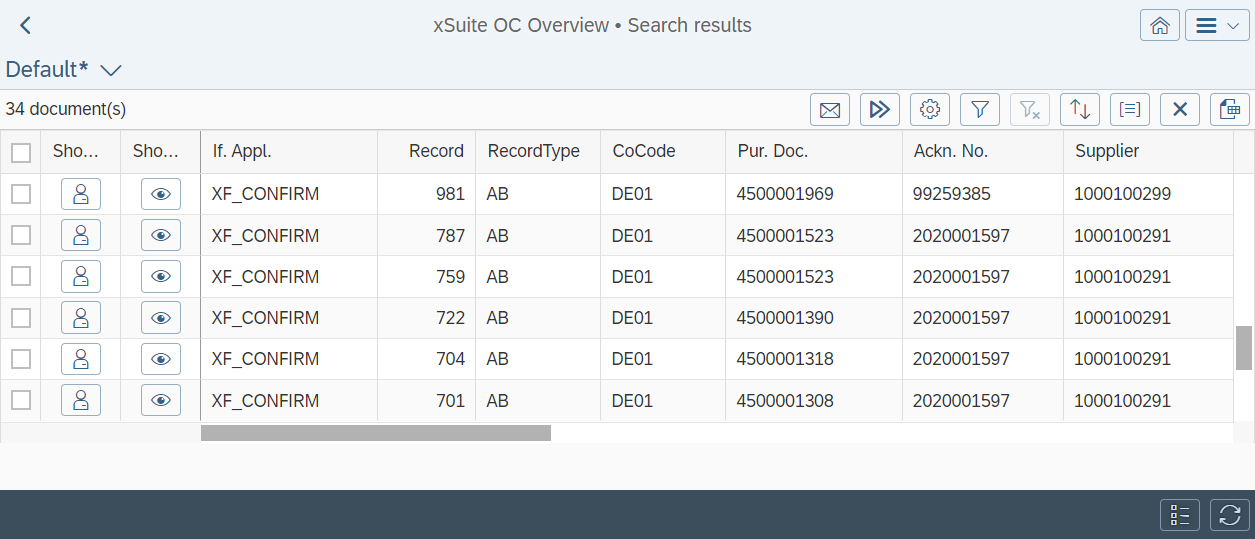The height and width of the screenshot is (539, 1255).
Task: Click the horizontal scrollbar thumb
Action: click(x=375, y=433)
